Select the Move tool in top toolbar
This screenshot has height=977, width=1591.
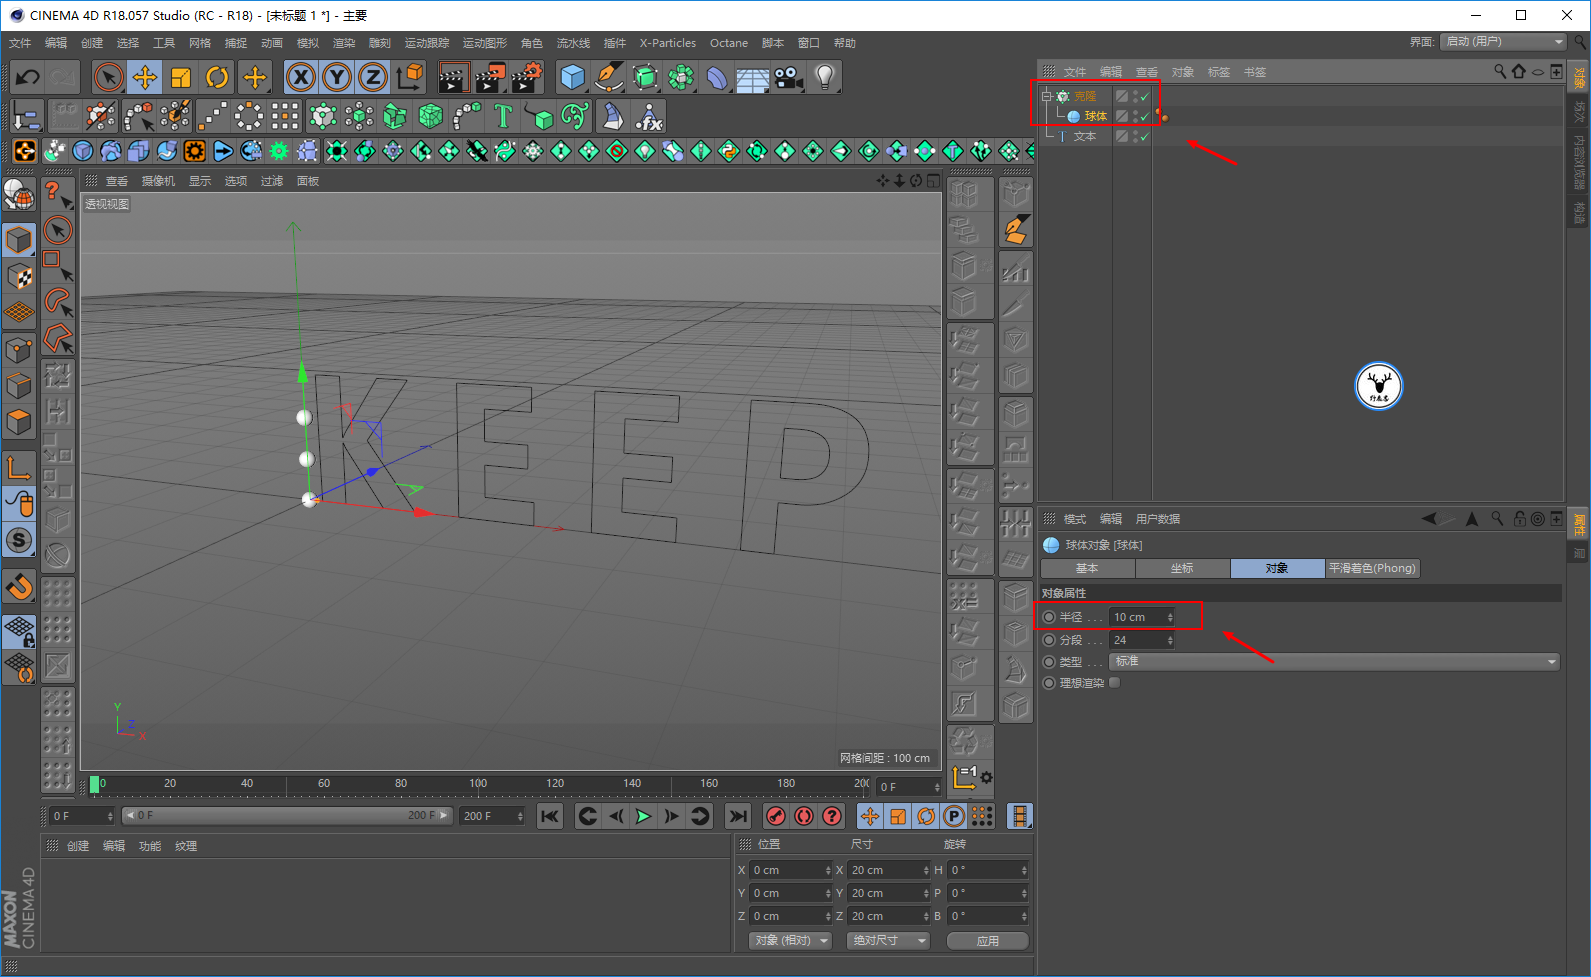[144, 77]
